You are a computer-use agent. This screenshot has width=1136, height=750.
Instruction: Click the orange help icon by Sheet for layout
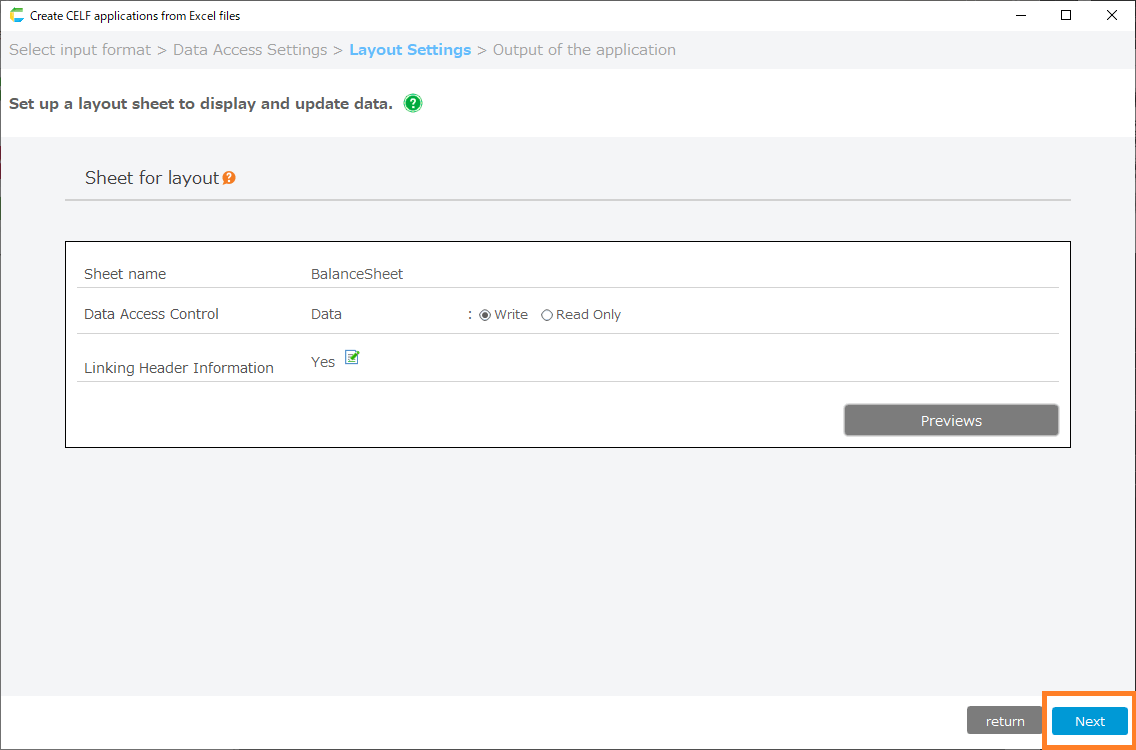pos(229,178)
